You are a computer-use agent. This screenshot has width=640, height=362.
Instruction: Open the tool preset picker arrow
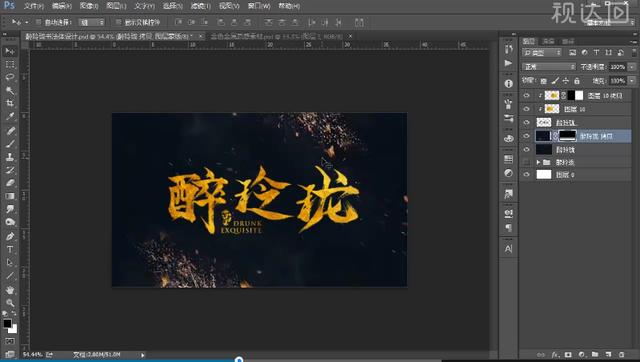pyautogui.click(x=27, y=22)
